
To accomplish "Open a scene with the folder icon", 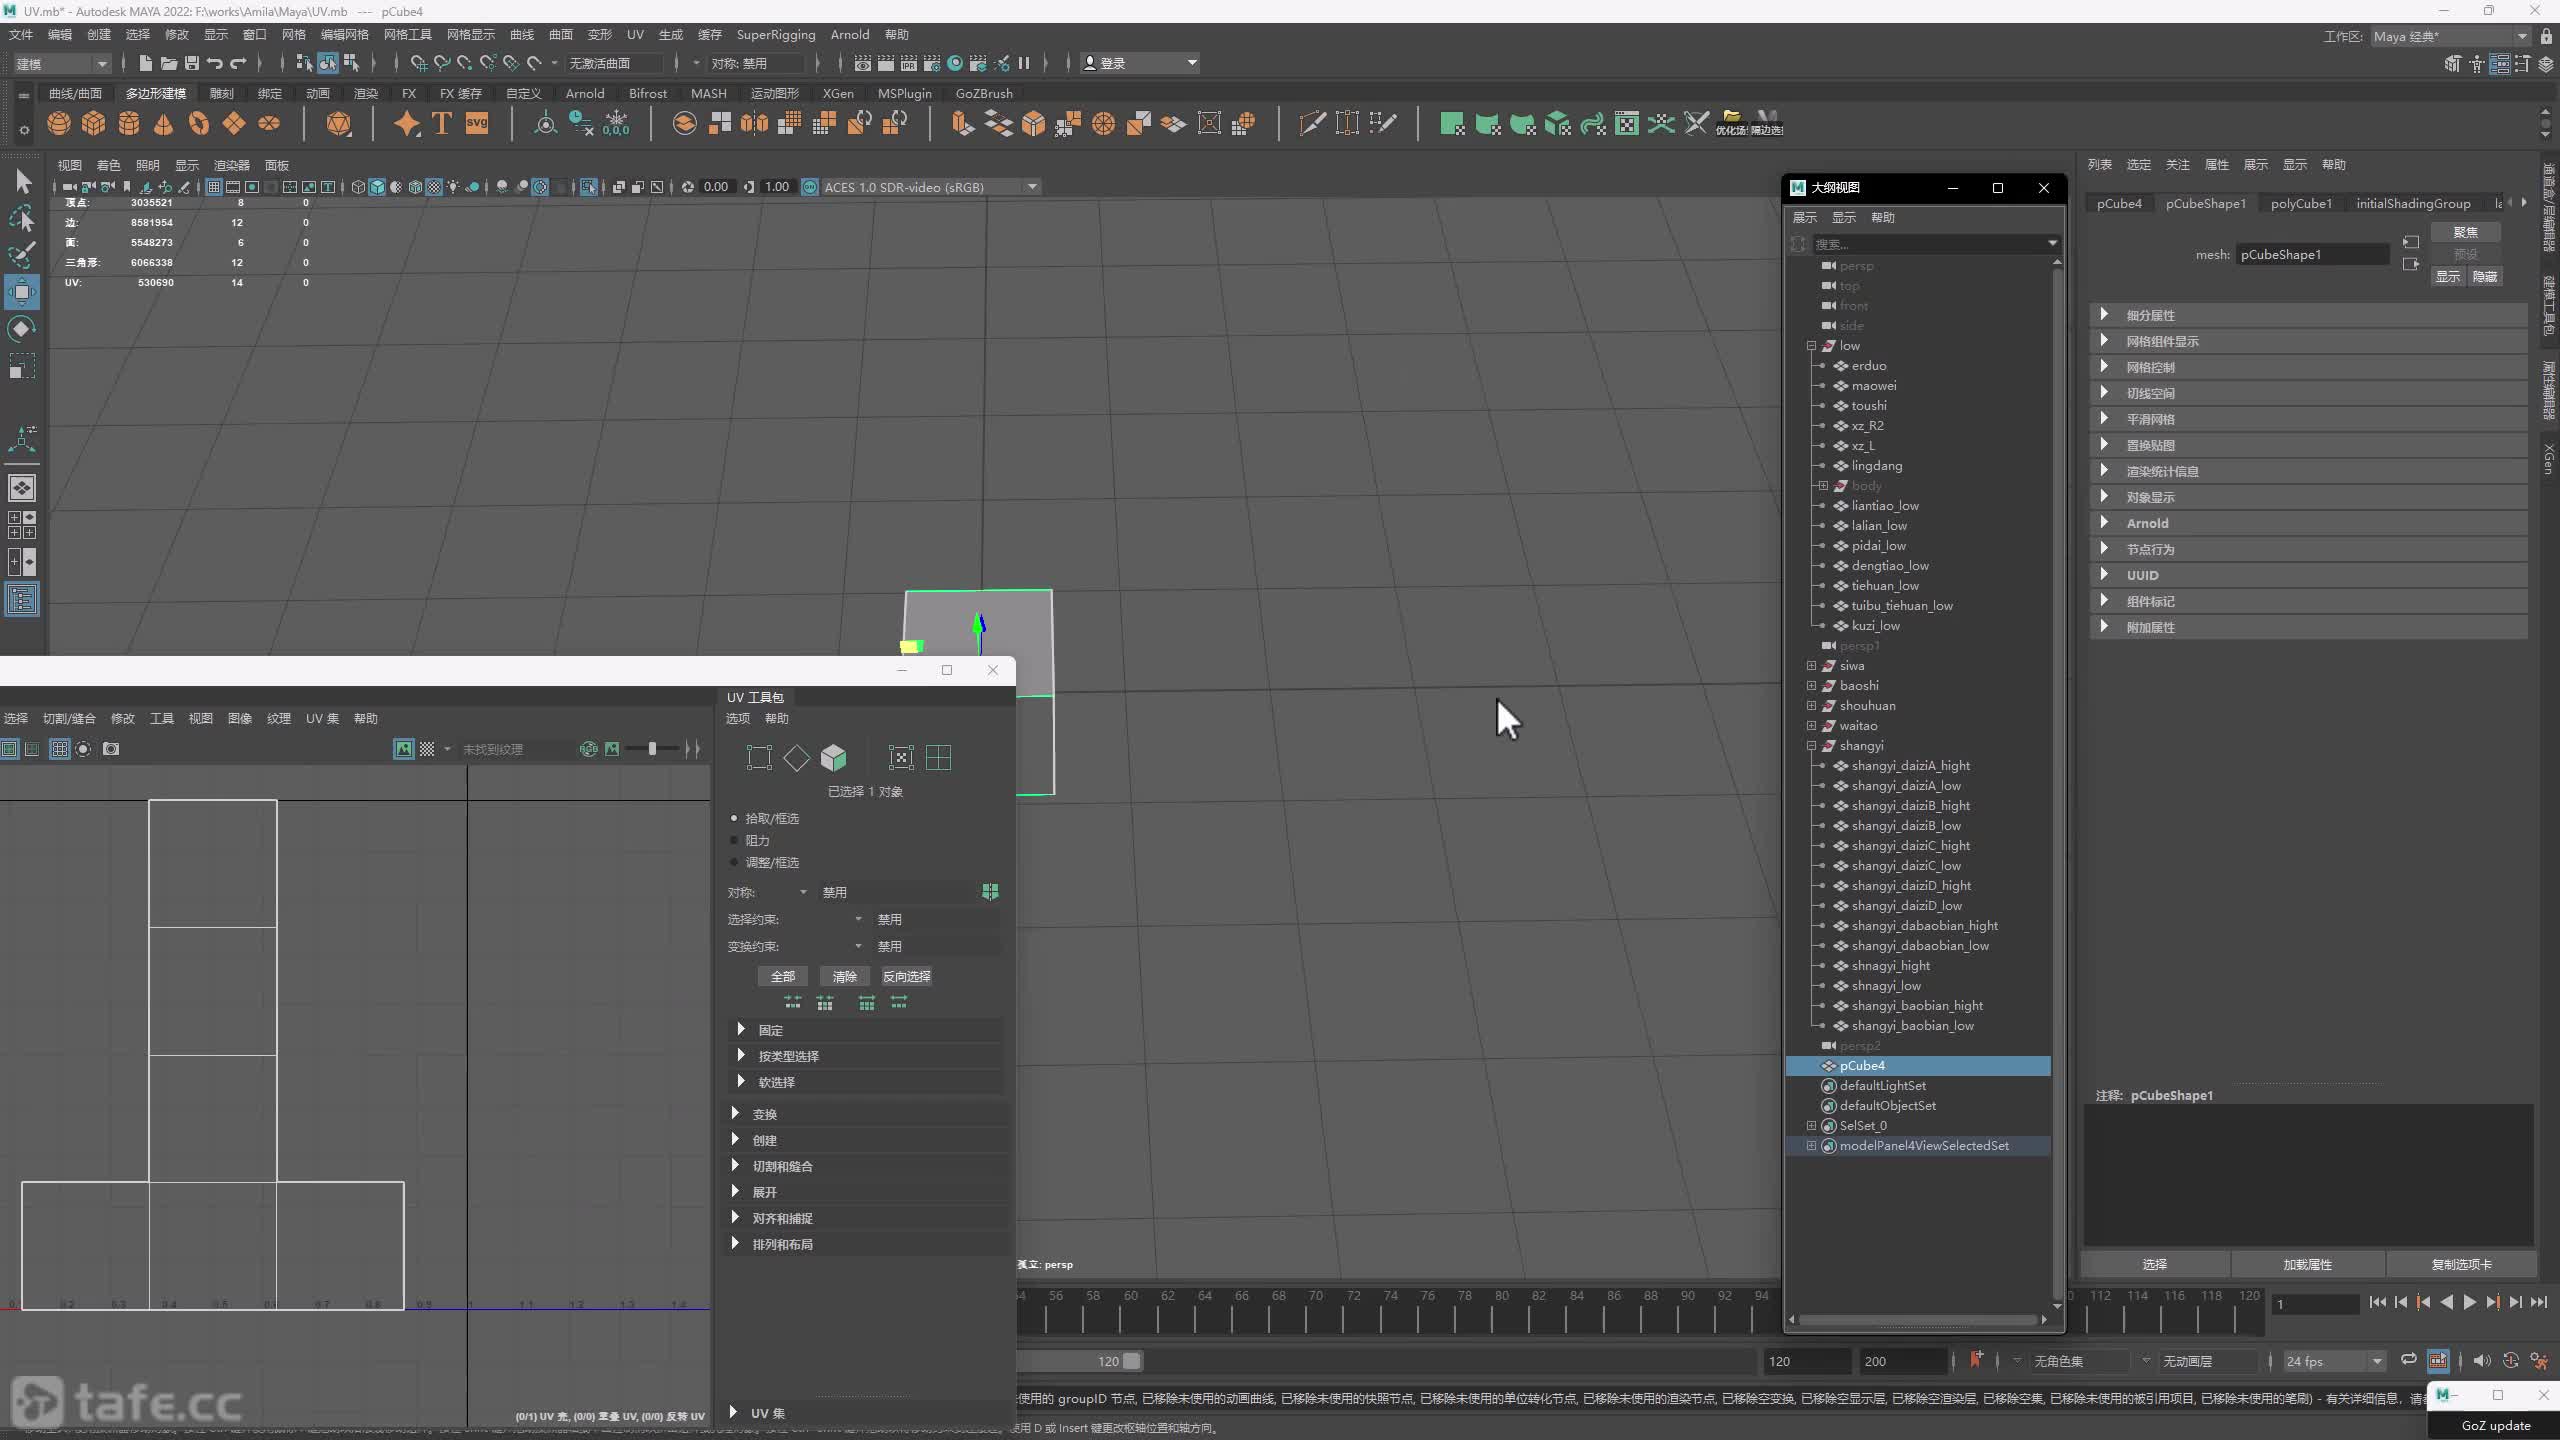I will tap(168, 63).
